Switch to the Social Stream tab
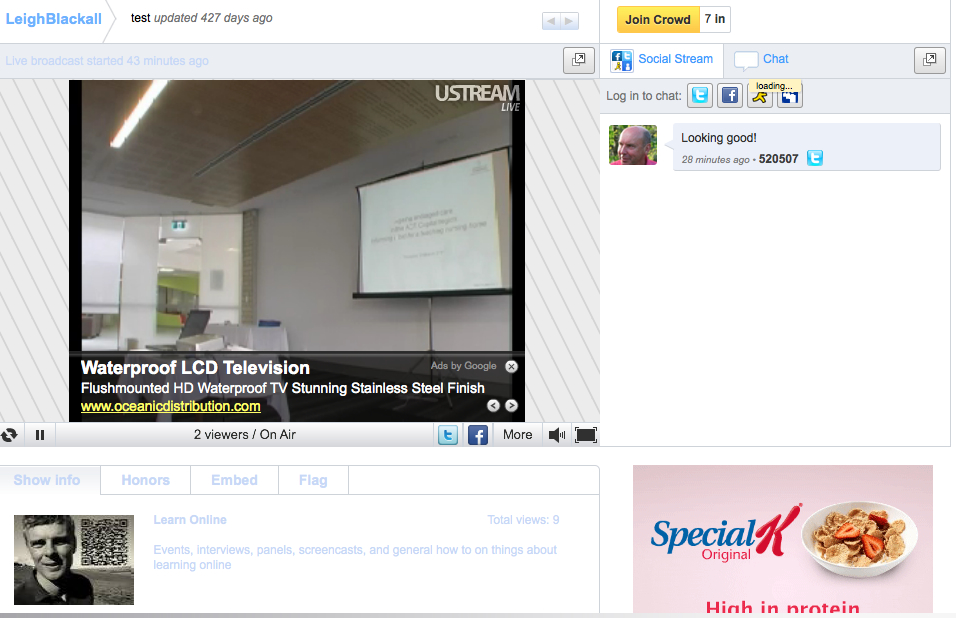The image size is (956, 618). coord(662,60)
